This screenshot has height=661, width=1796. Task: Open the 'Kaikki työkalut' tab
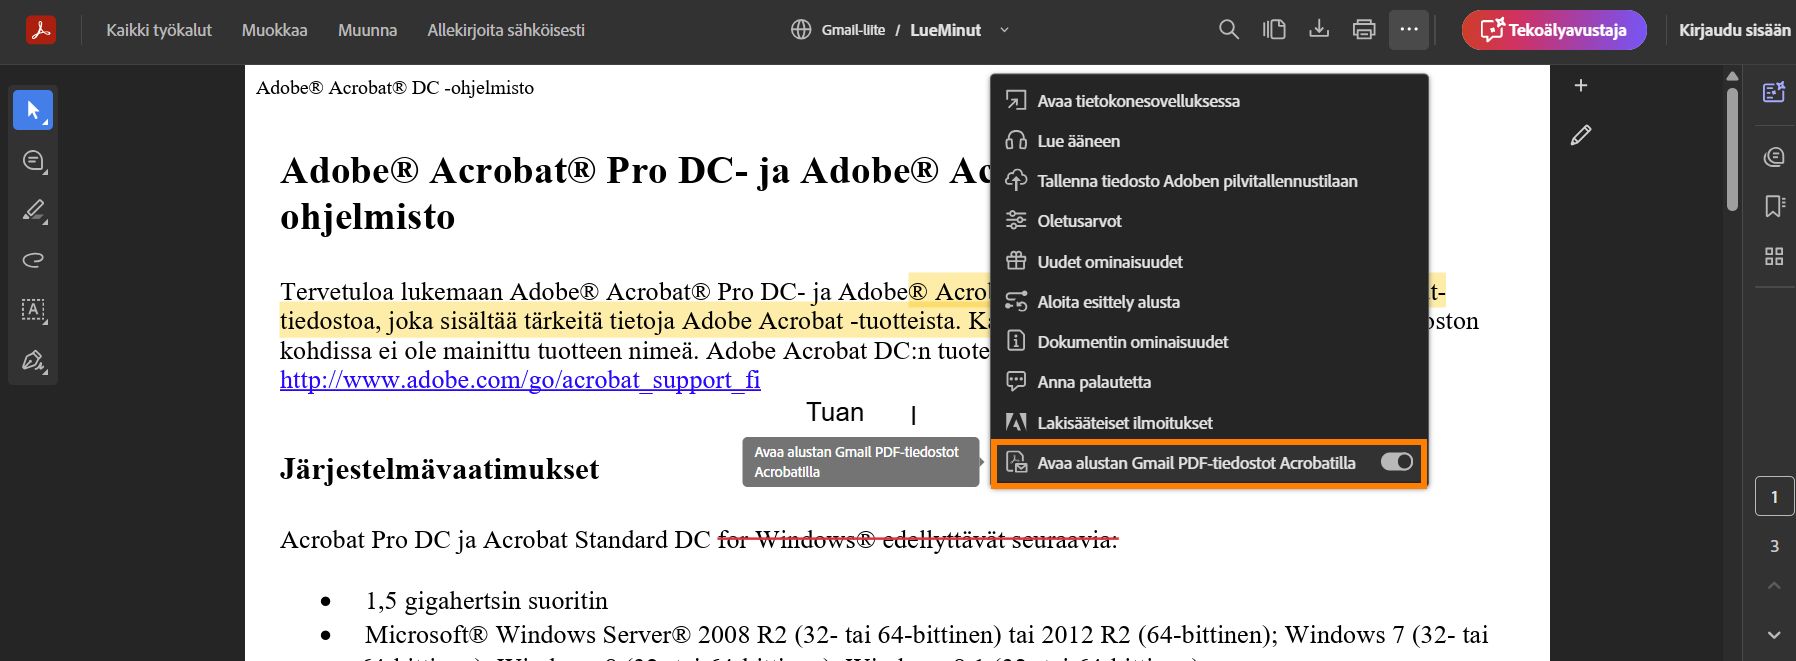coord(159,30)
